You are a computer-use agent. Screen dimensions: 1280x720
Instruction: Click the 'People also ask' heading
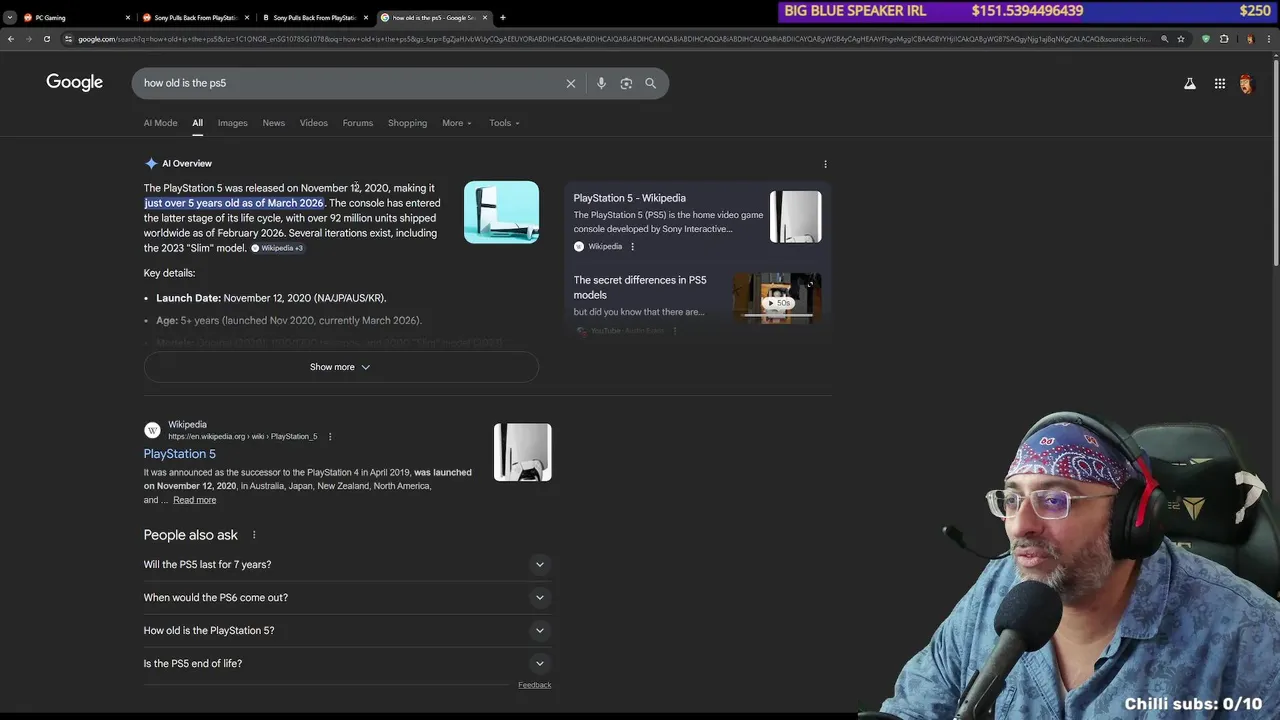click(x=190, y=535)
